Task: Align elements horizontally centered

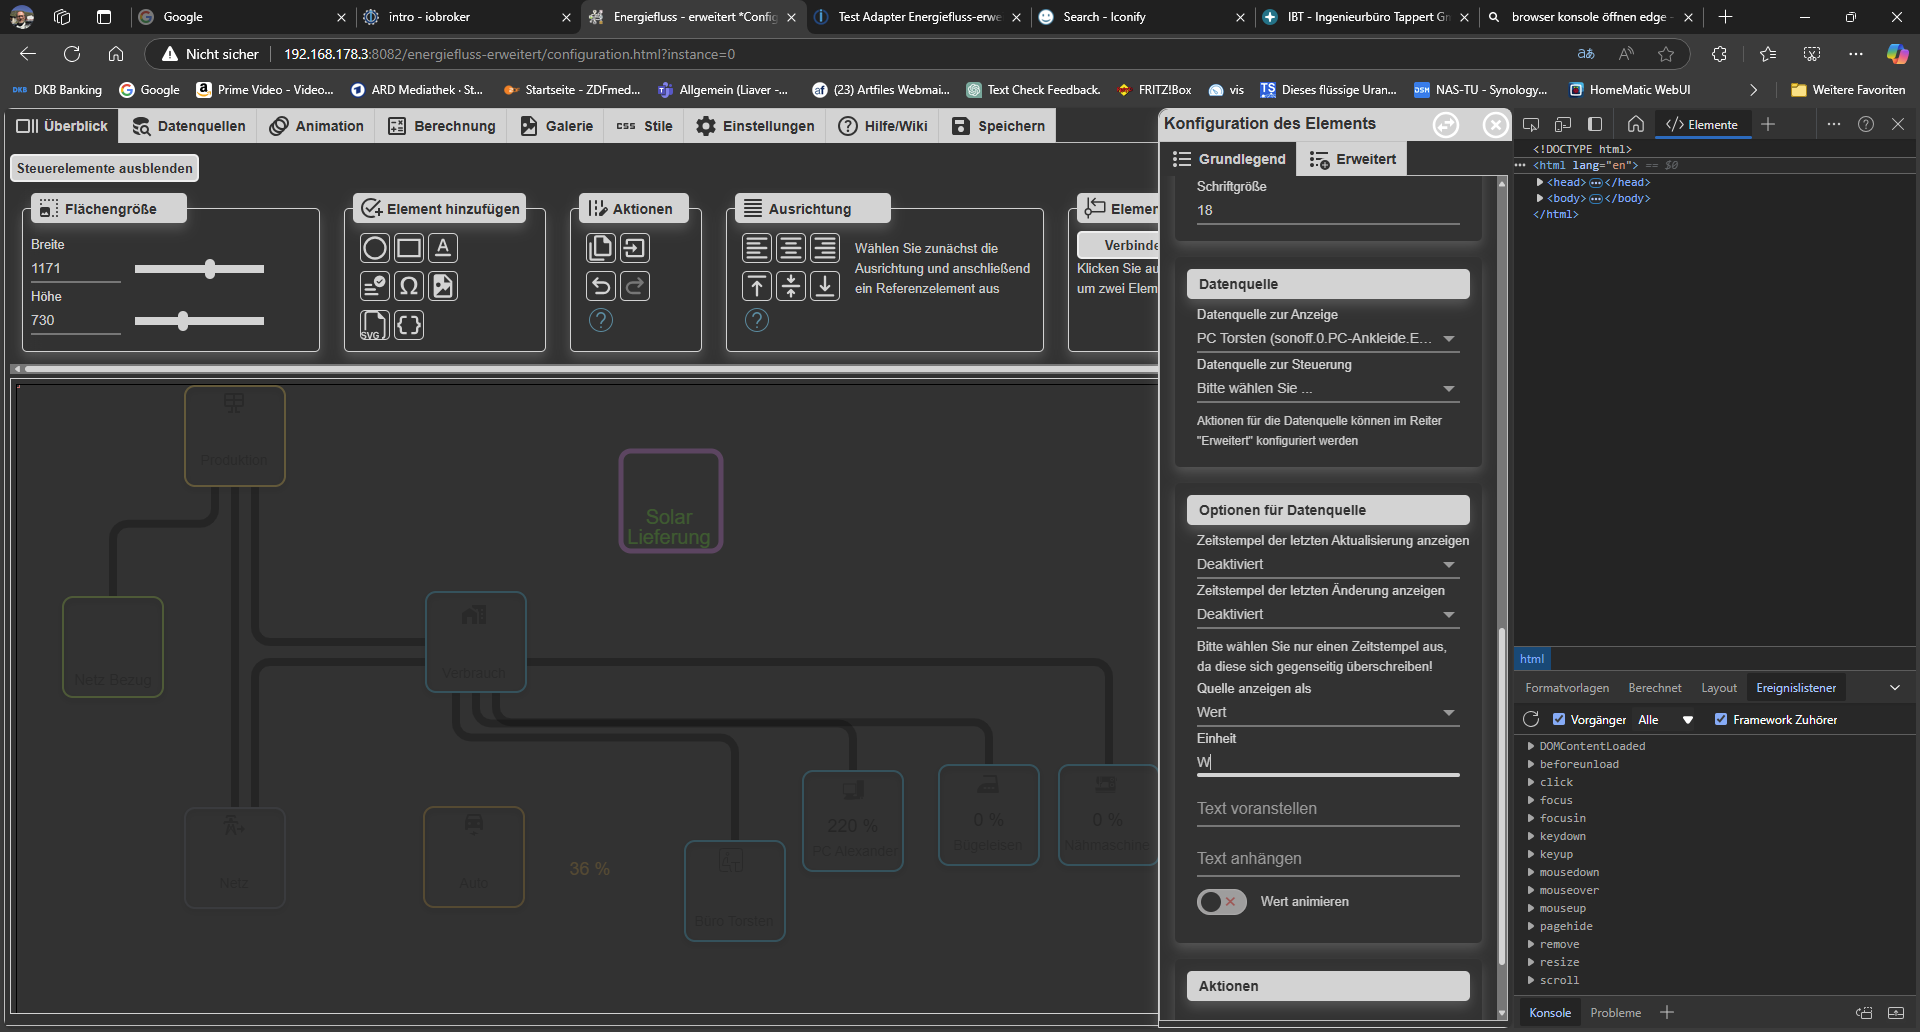Action: coord(791,248)
